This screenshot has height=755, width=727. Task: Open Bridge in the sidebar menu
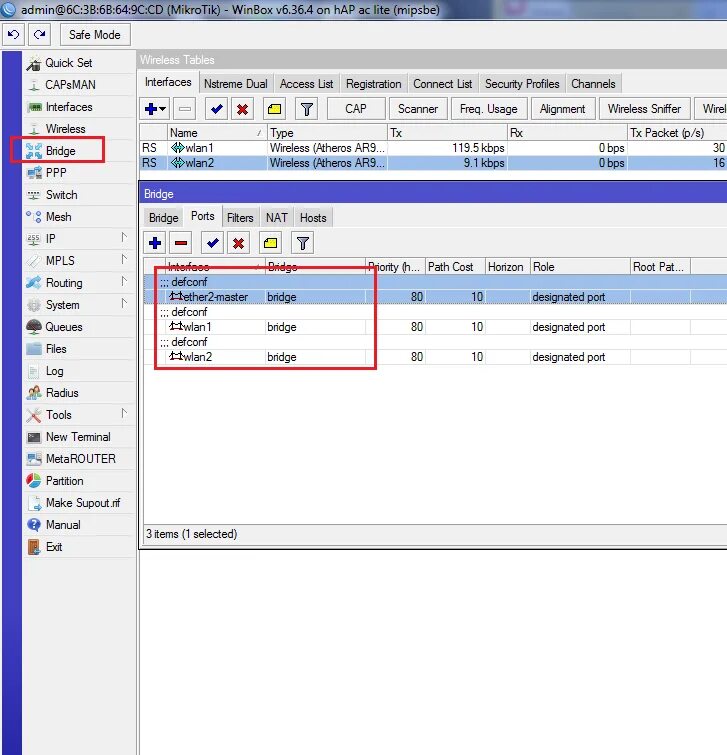click(x=61, y=151)
